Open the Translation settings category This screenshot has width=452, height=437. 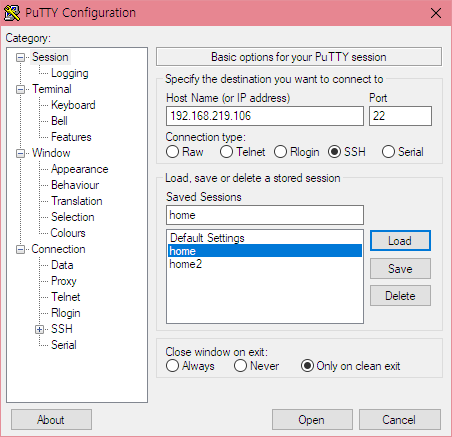pos(77,201)
